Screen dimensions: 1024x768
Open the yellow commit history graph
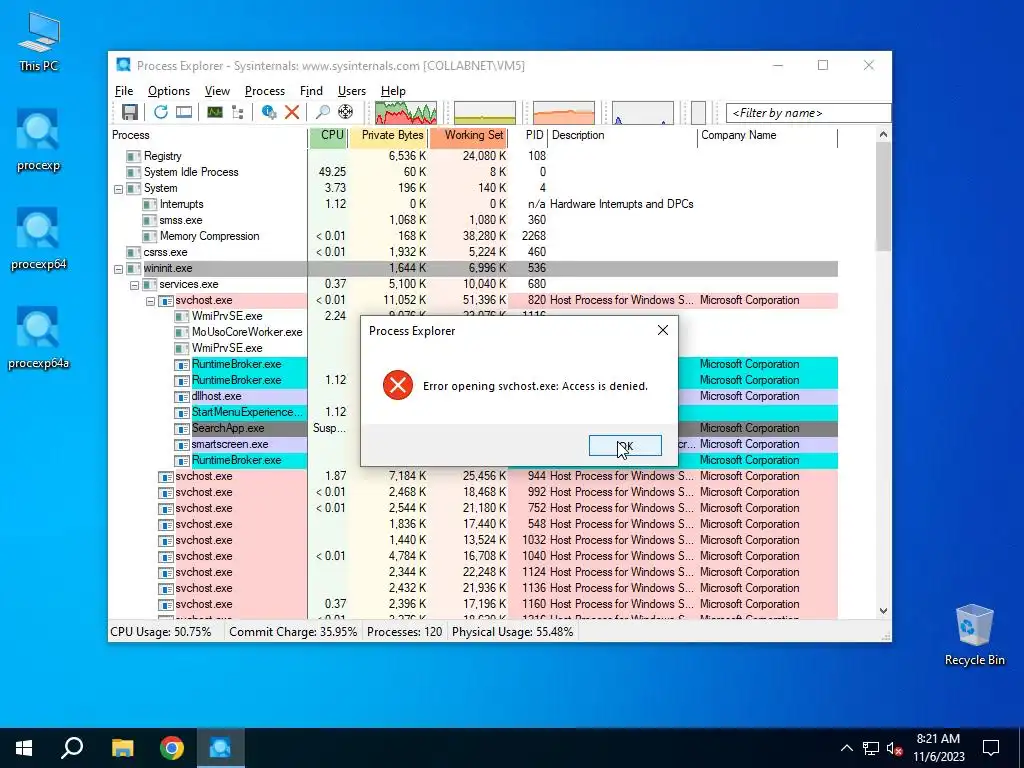pyautogui.click(x=485, y=113)
